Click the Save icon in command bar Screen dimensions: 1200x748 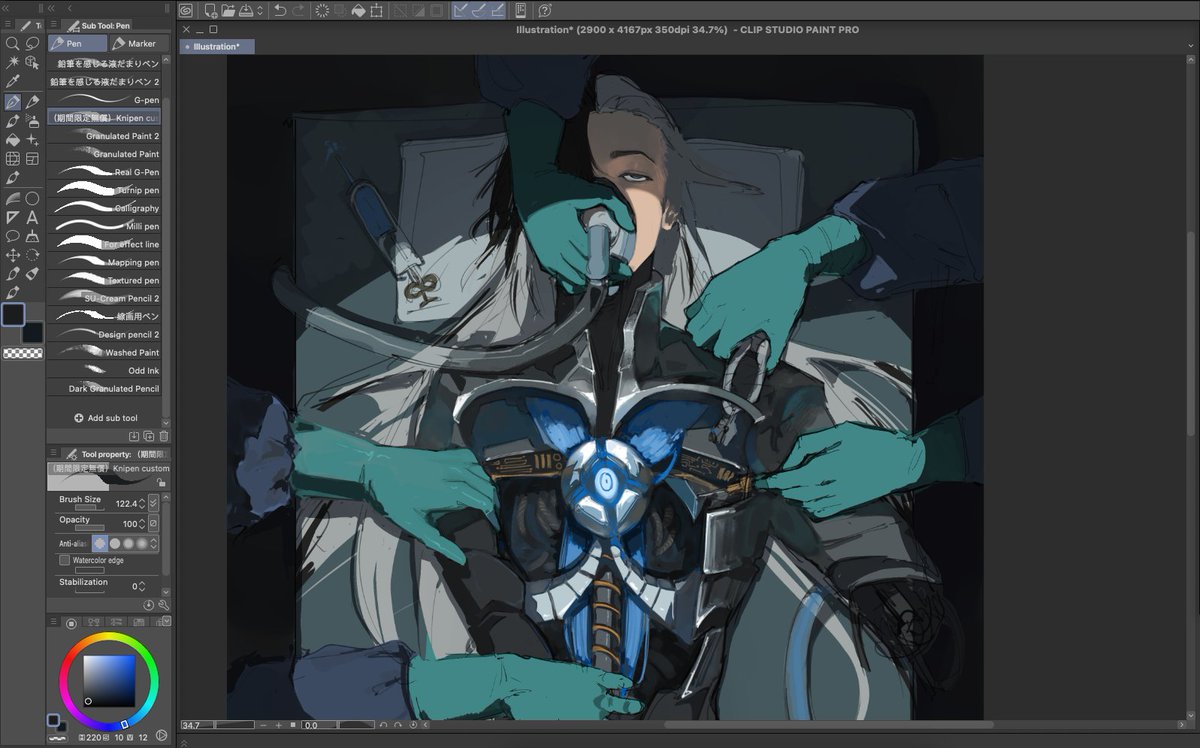(246, 11)
